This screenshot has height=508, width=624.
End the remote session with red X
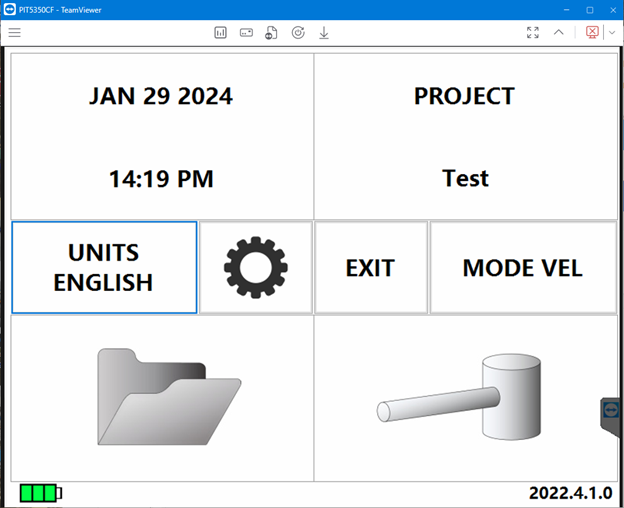pos(592,32)
